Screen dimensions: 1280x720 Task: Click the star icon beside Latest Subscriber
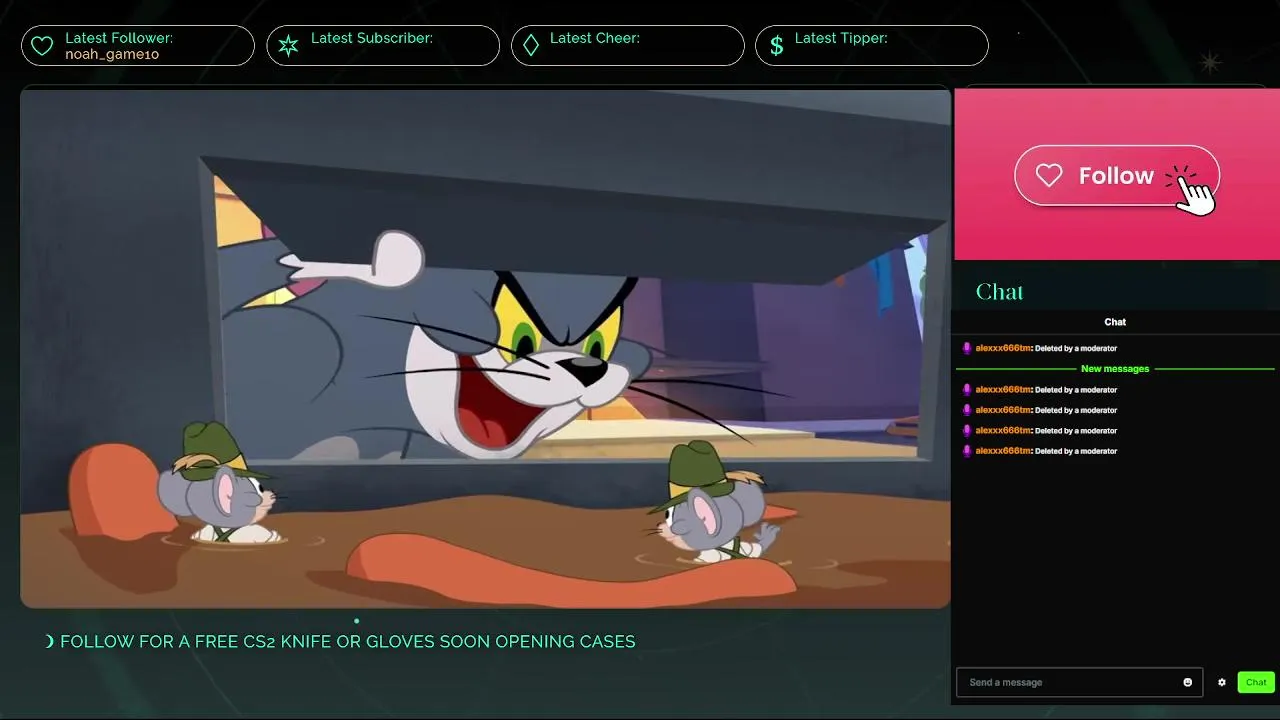[288, 46]
